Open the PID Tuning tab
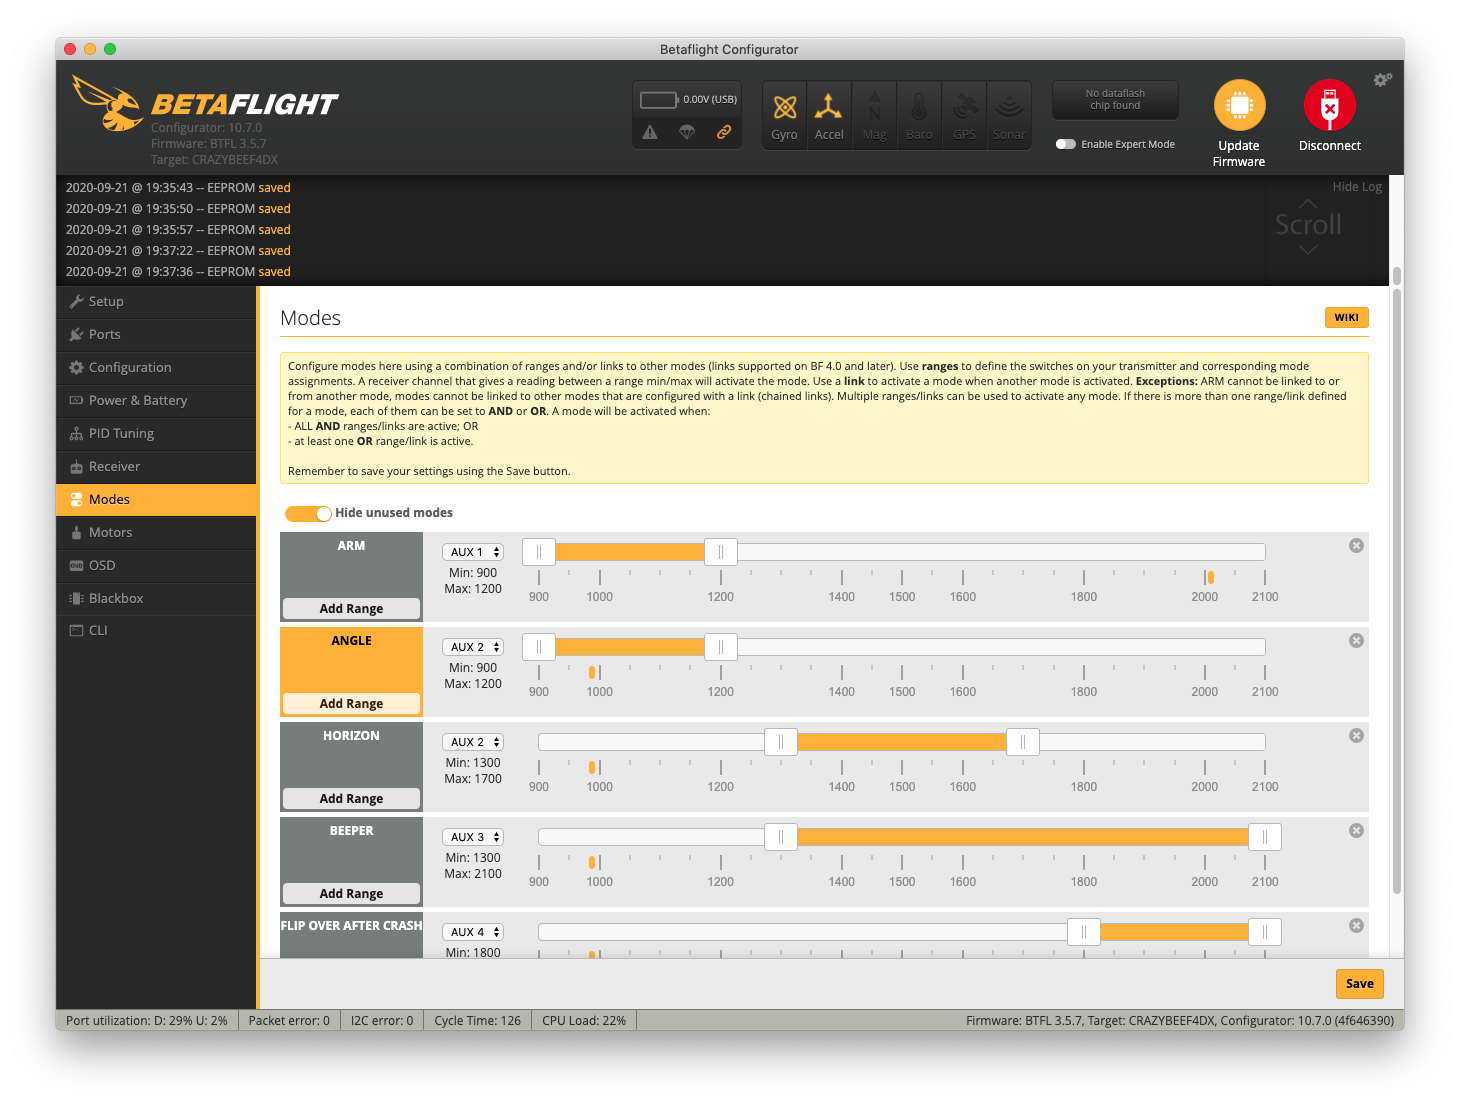This screenshot has width=1460, height=1104. point(156,434)
